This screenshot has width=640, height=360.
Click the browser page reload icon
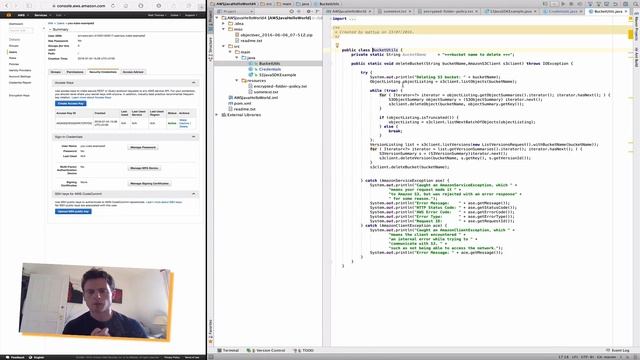(113, 6)
